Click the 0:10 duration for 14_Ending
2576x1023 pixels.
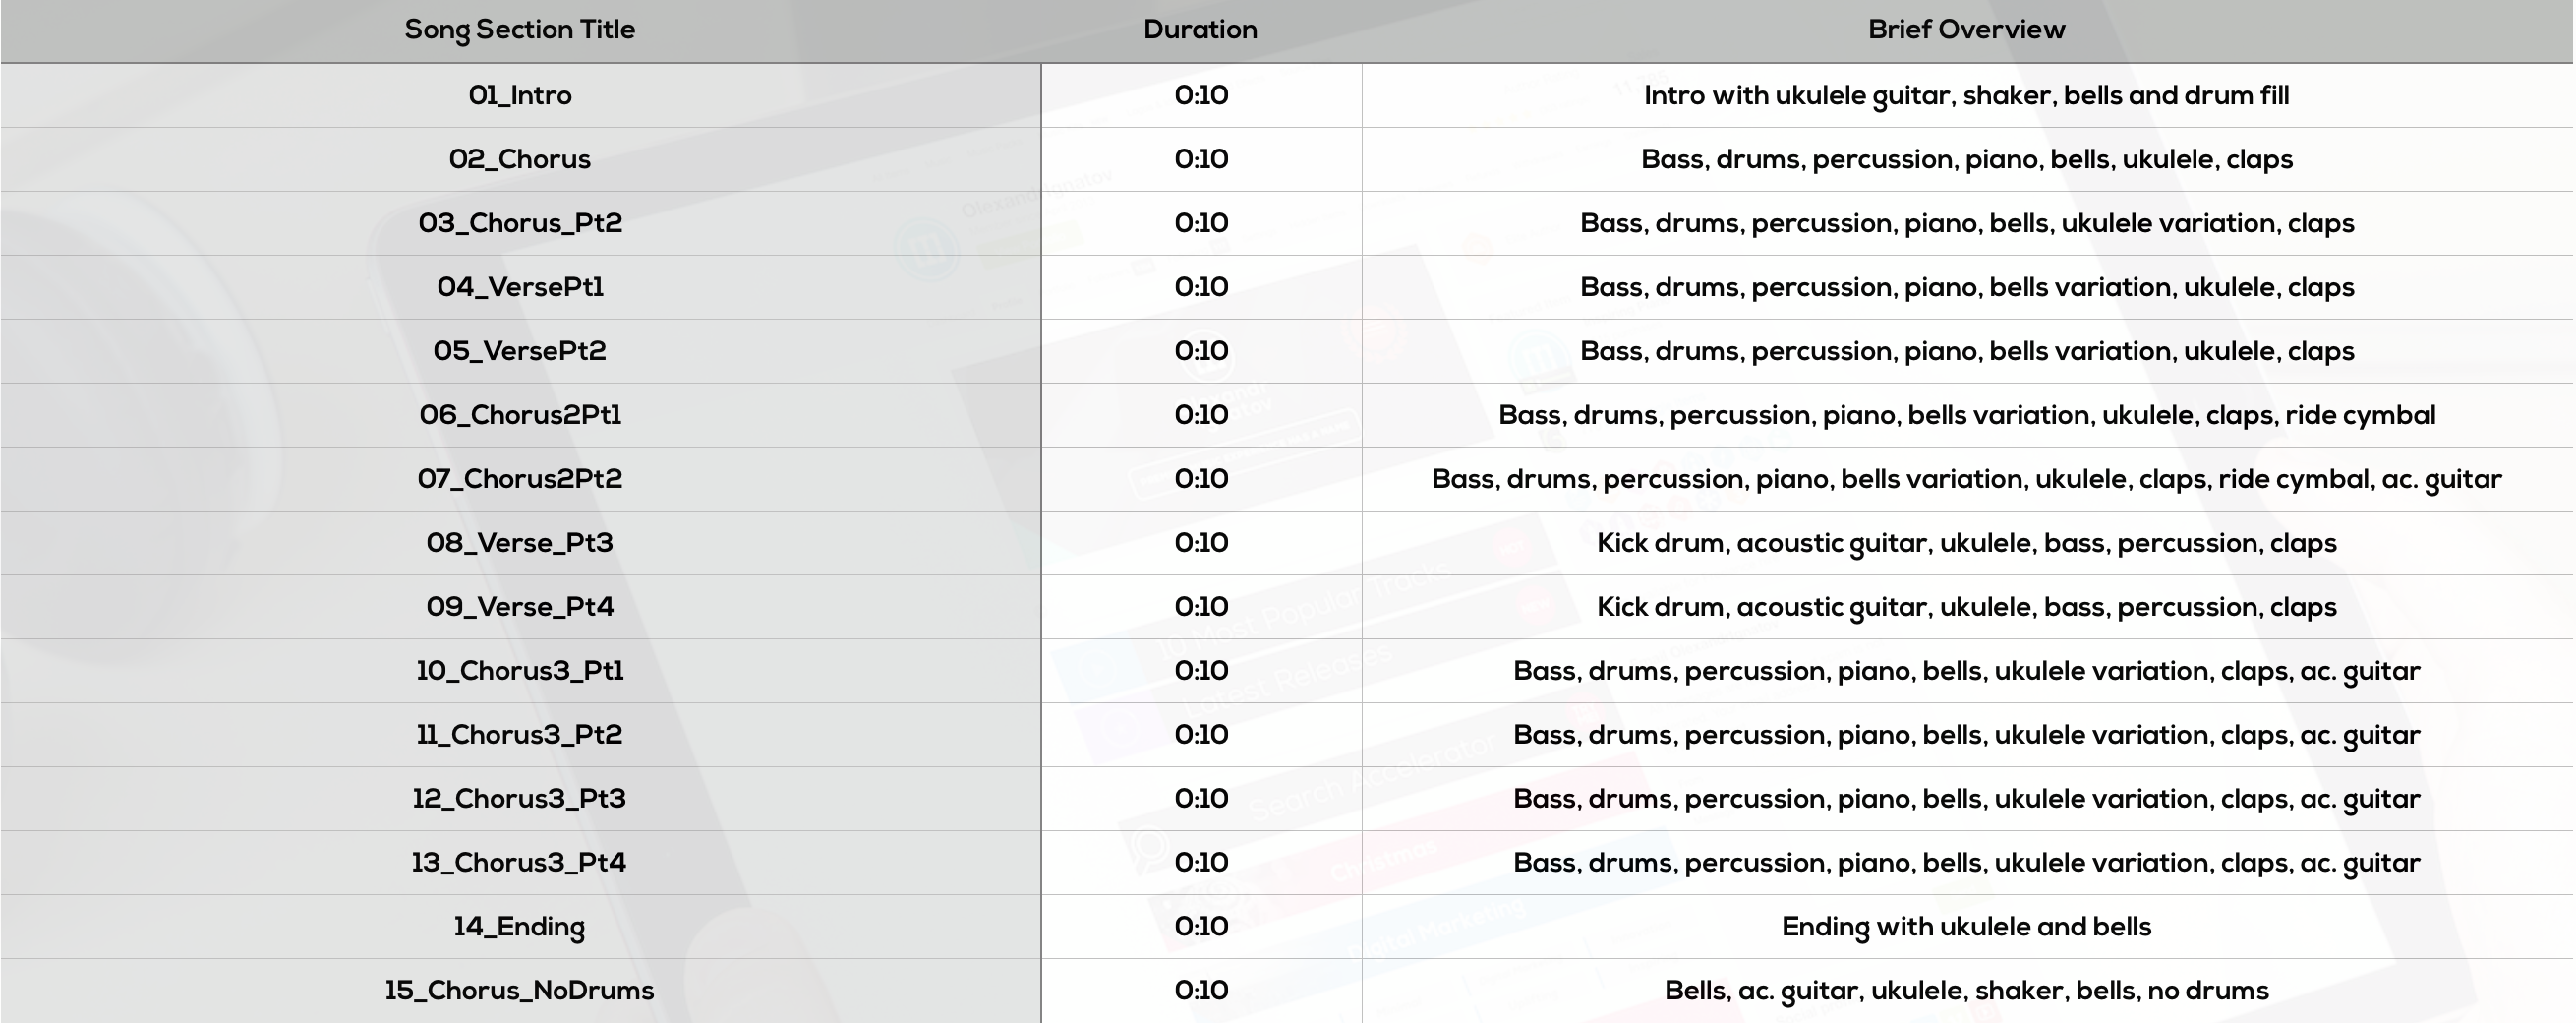1201,927
